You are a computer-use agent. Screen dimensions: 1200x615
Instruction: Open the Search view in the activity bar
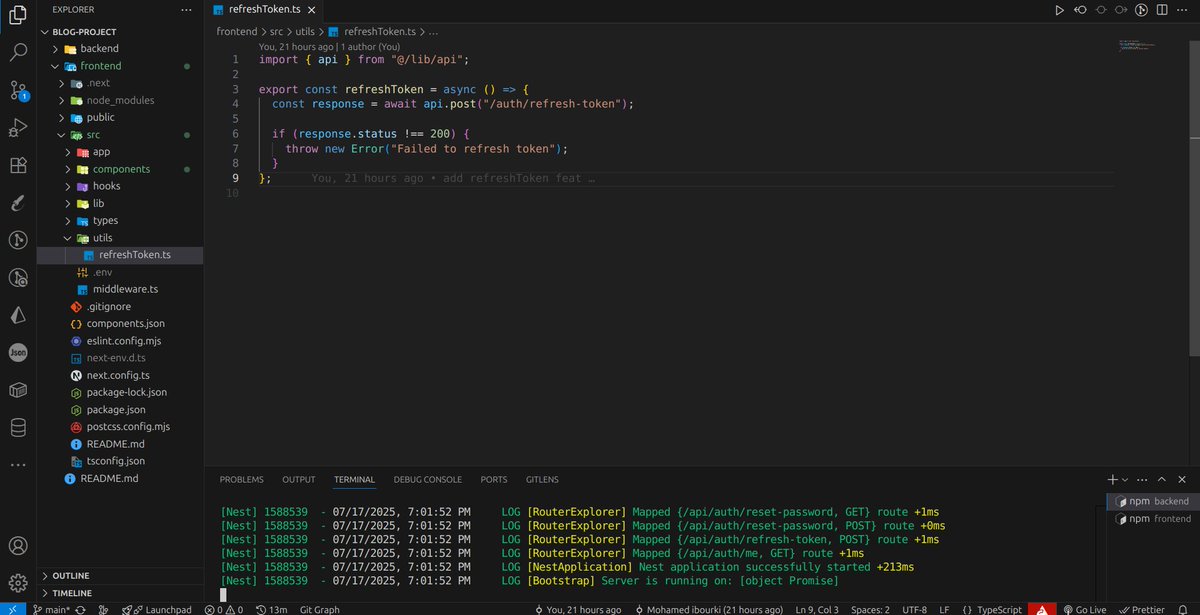[17, 53]
